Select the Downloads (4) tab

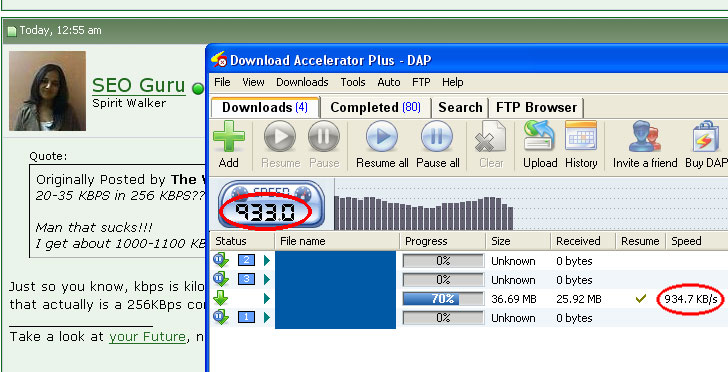tap(265, 107)
